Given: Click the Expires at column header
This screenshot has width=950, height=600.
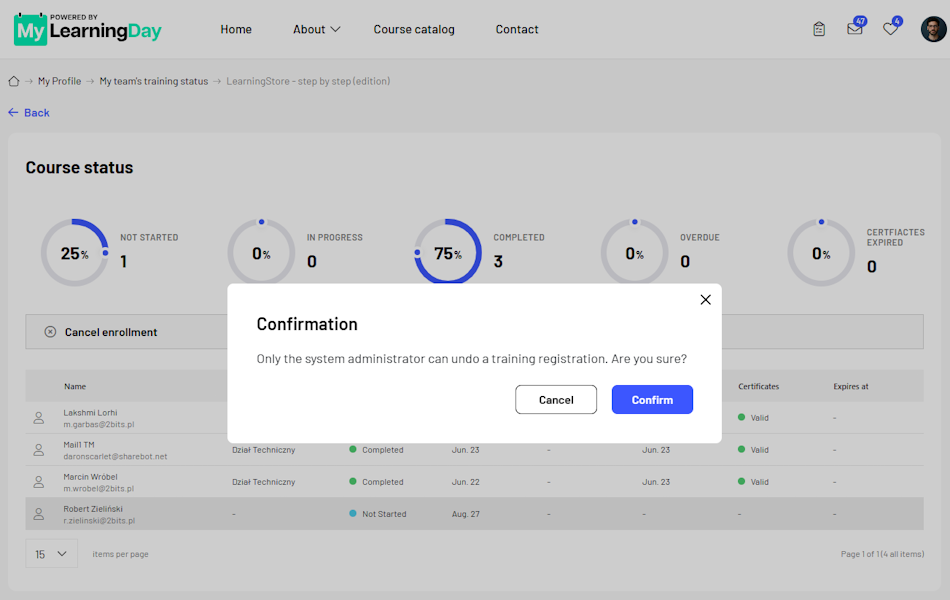Looking at the screenshot, I should 851,387.
